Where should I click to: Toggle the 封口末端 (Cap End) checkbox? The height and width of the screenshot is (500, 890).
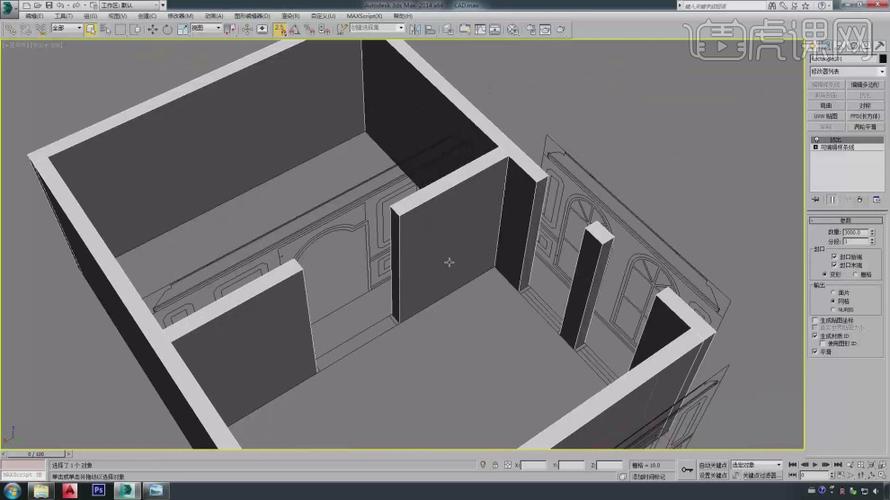pos(834,265)
